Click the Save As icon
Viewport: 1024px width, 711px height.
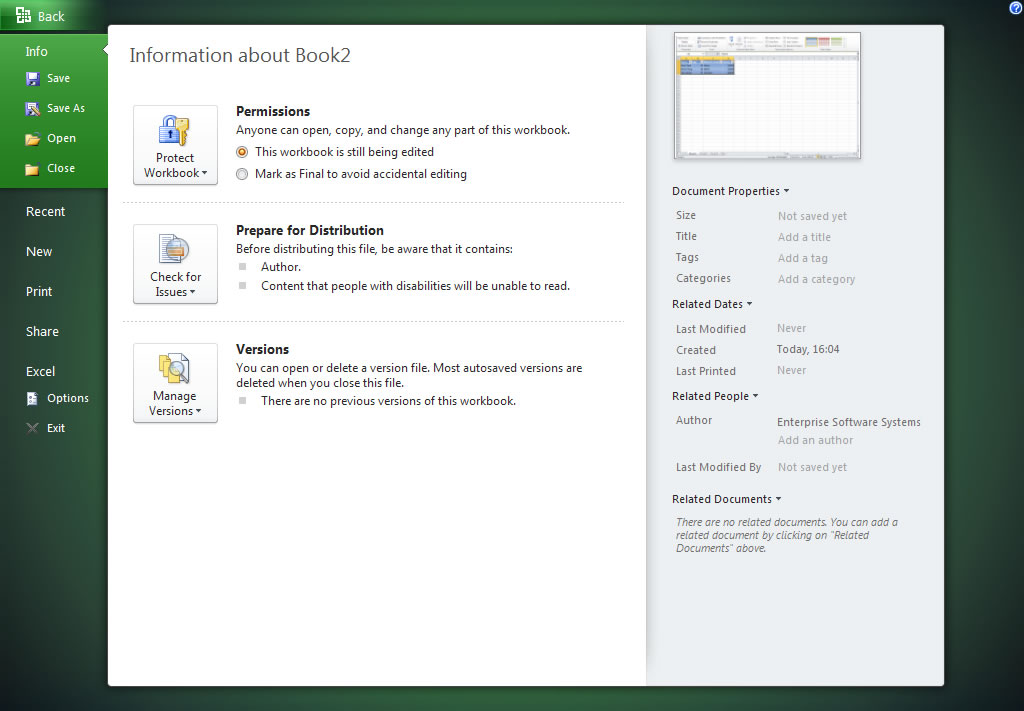click(33, 108)
